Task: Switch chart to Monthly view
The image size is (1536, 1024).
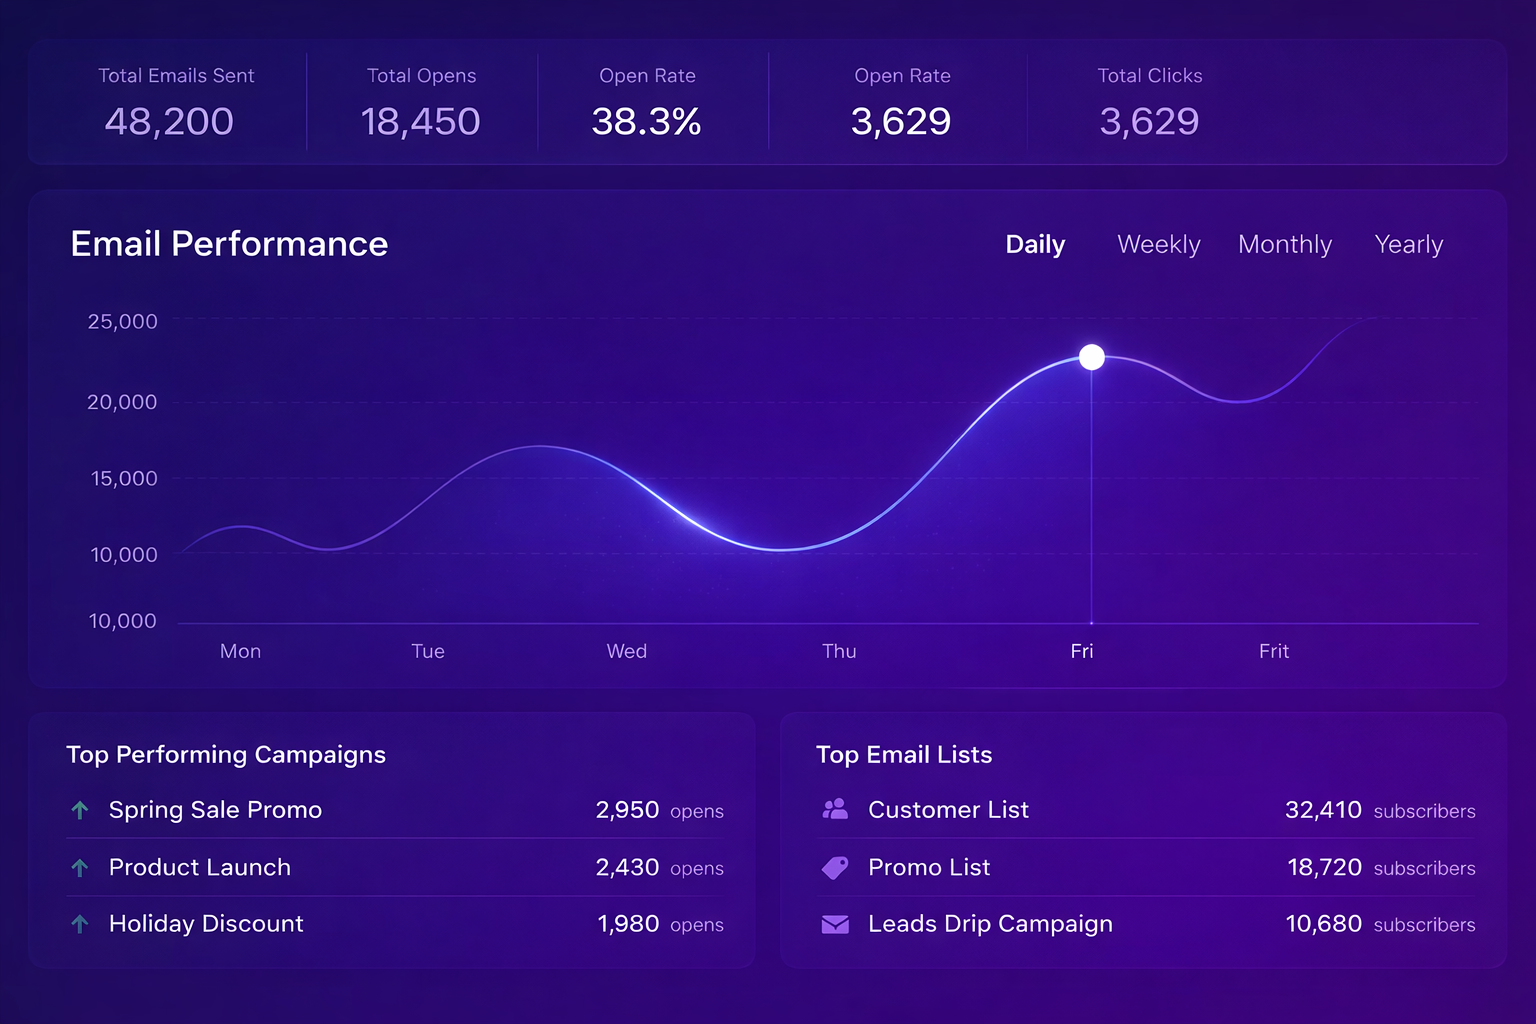Action: coord(1284,245)
